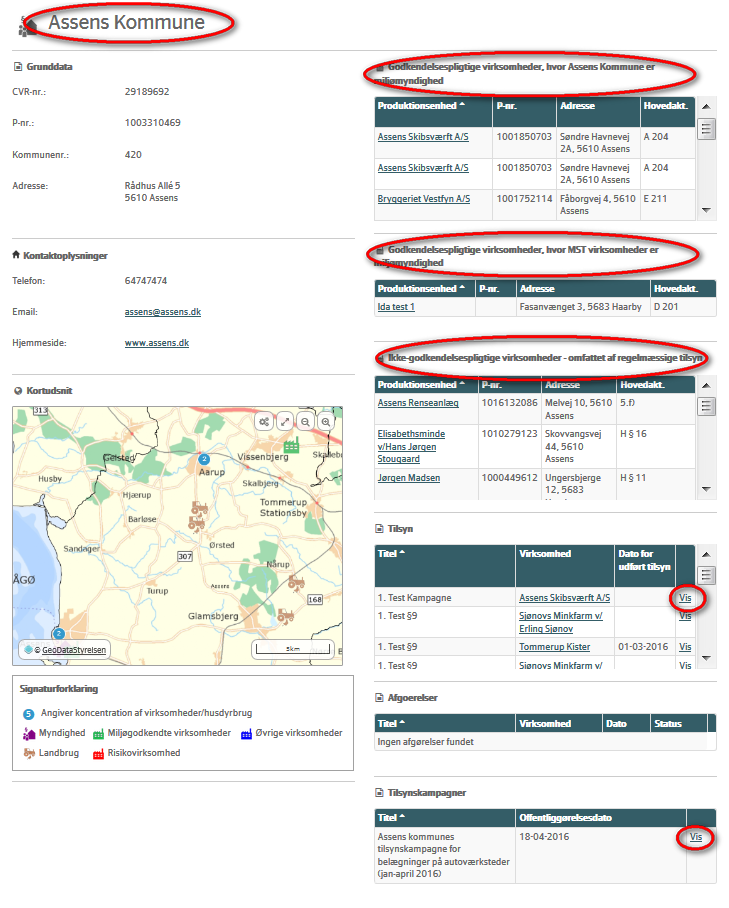Open the Bryggeriet Vestfyn A/S entry
Image resolution: width=729 pixels, height=908 pixels.
pyautogui.click(x=423, y=199)
